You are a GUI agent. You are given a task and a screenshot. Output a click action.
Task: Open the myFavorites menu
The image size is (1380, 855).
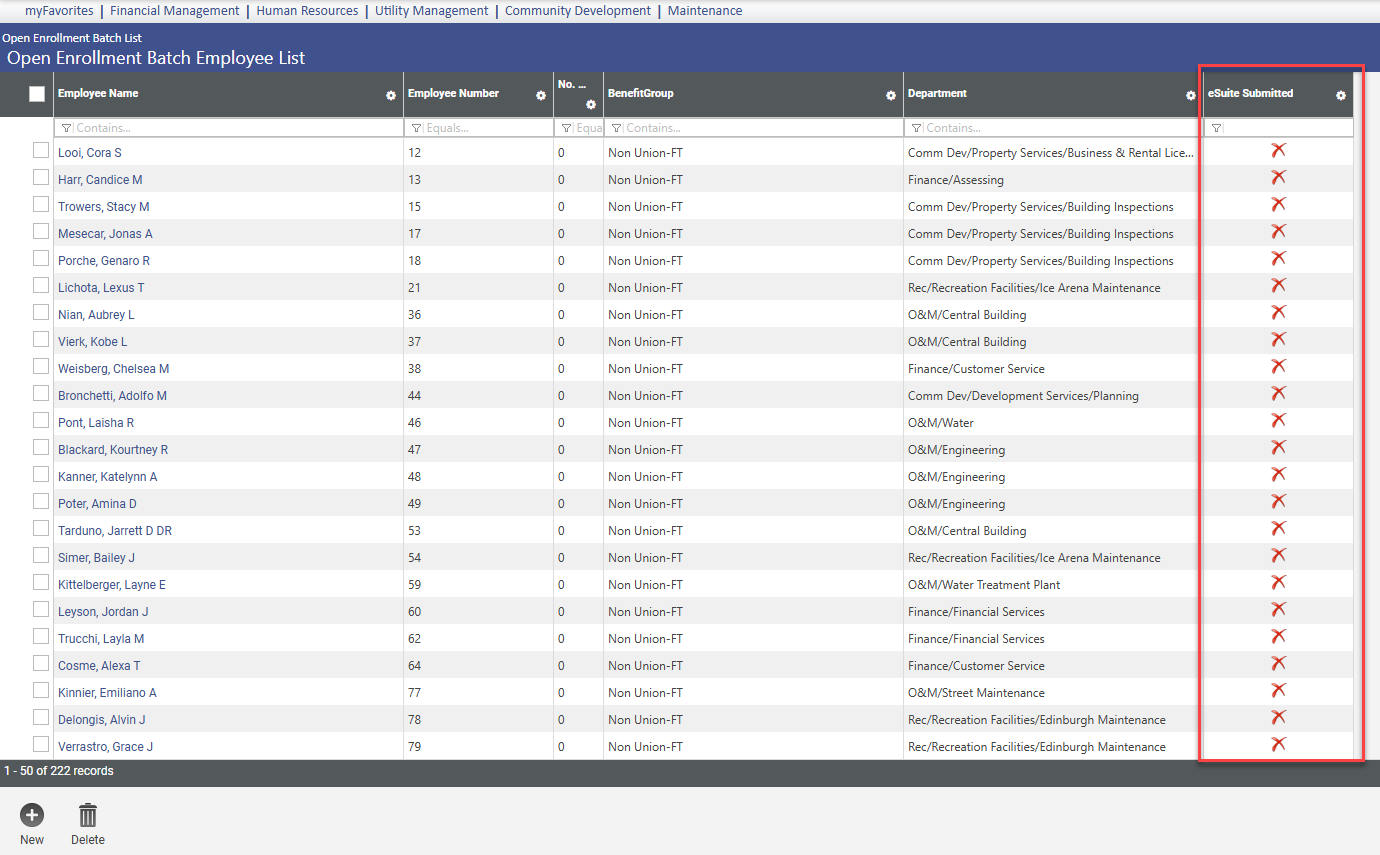click(59, 11)
